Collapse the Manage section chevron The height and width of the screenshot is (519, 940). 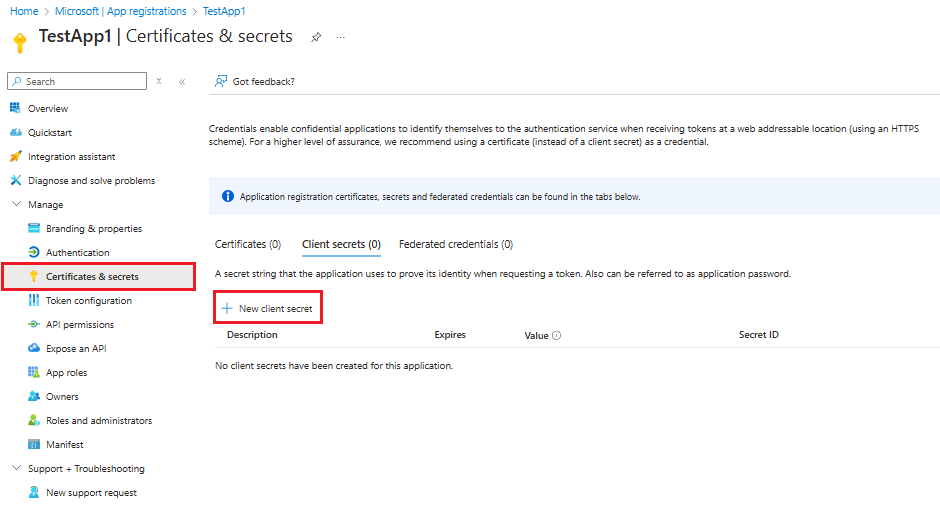pyautogui.click(x=16, y=204)
